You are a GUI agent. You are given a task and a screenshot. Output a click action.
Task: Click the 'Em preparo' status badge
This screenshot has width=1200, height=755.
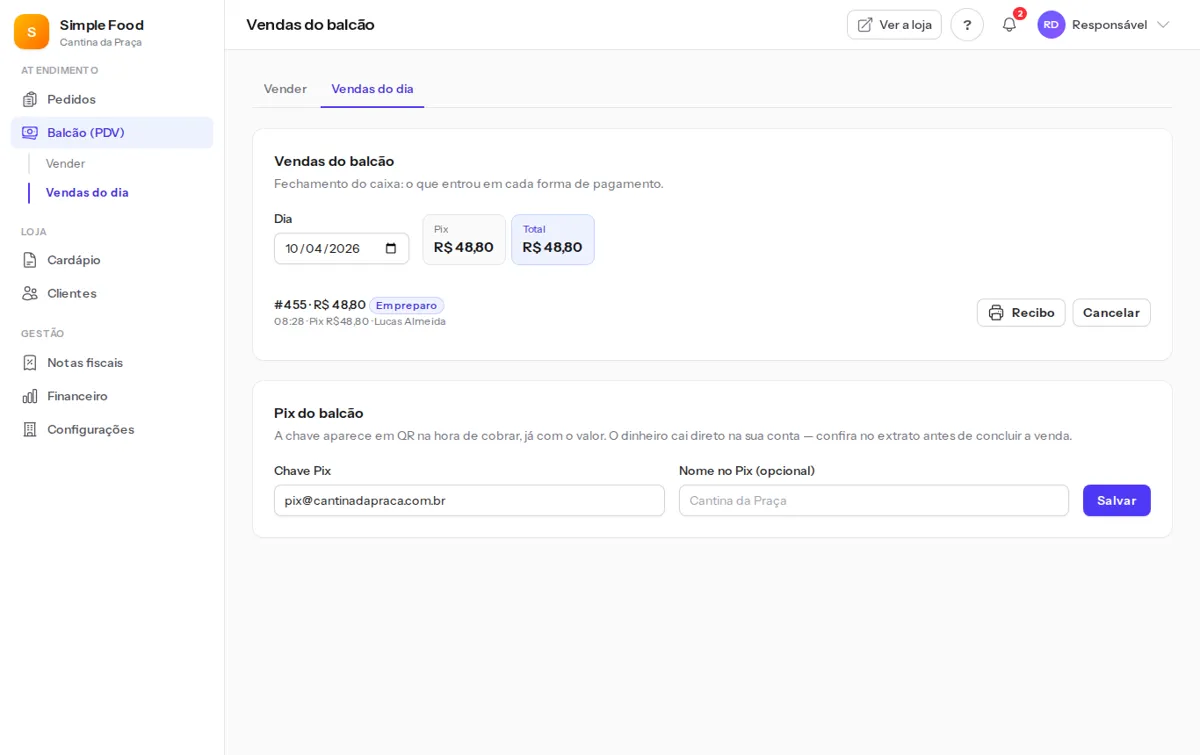click(406, 305)
